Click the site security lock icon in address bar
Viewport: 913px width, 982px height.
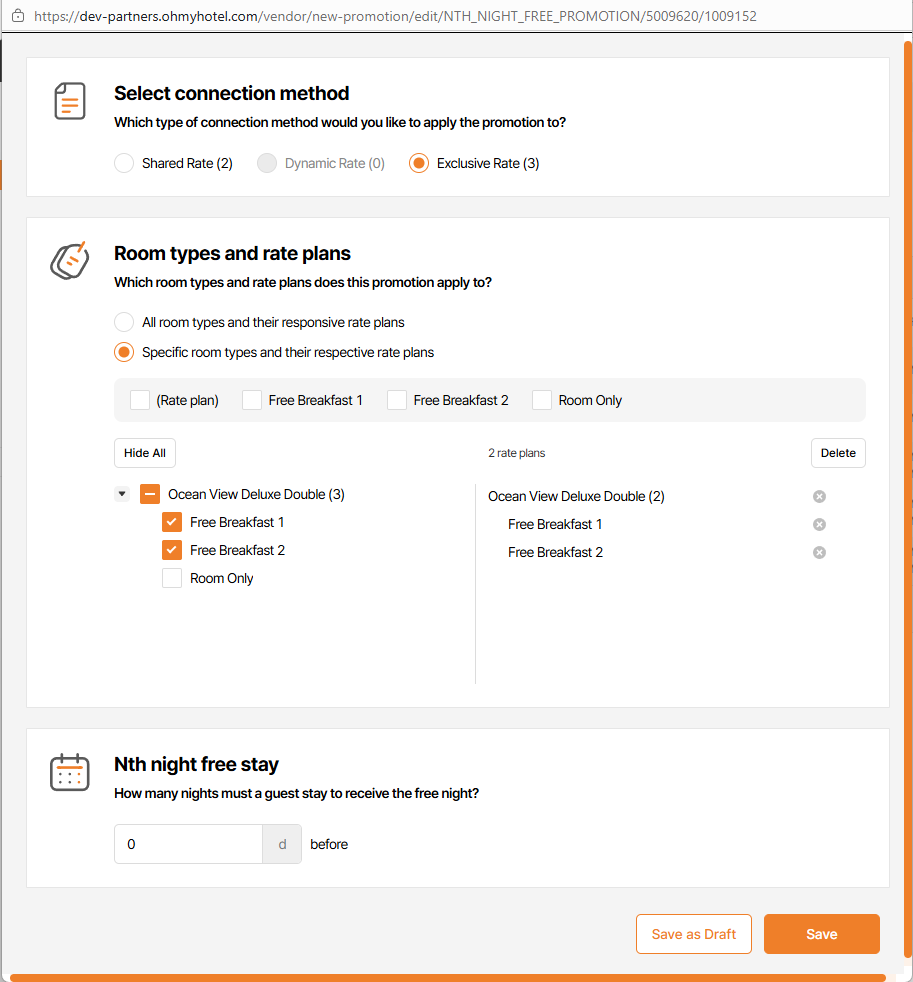[x=17, y=16]
